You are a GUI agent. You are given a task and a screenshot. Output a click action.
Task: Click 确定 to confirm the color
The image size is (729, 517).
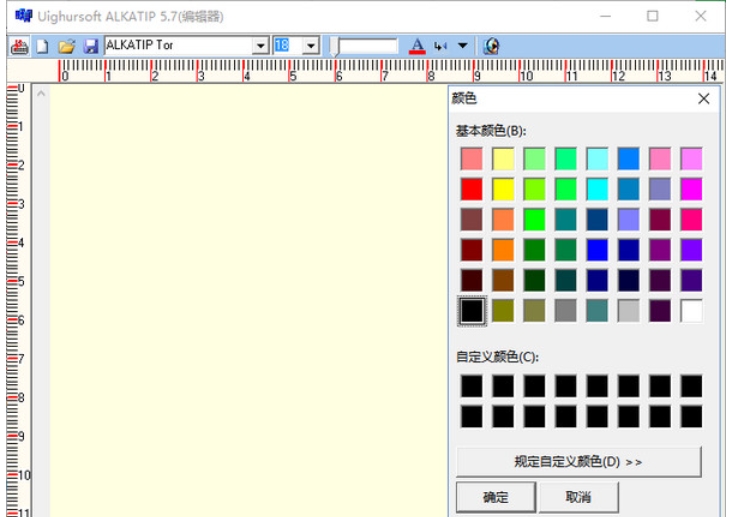coord(496,497)
